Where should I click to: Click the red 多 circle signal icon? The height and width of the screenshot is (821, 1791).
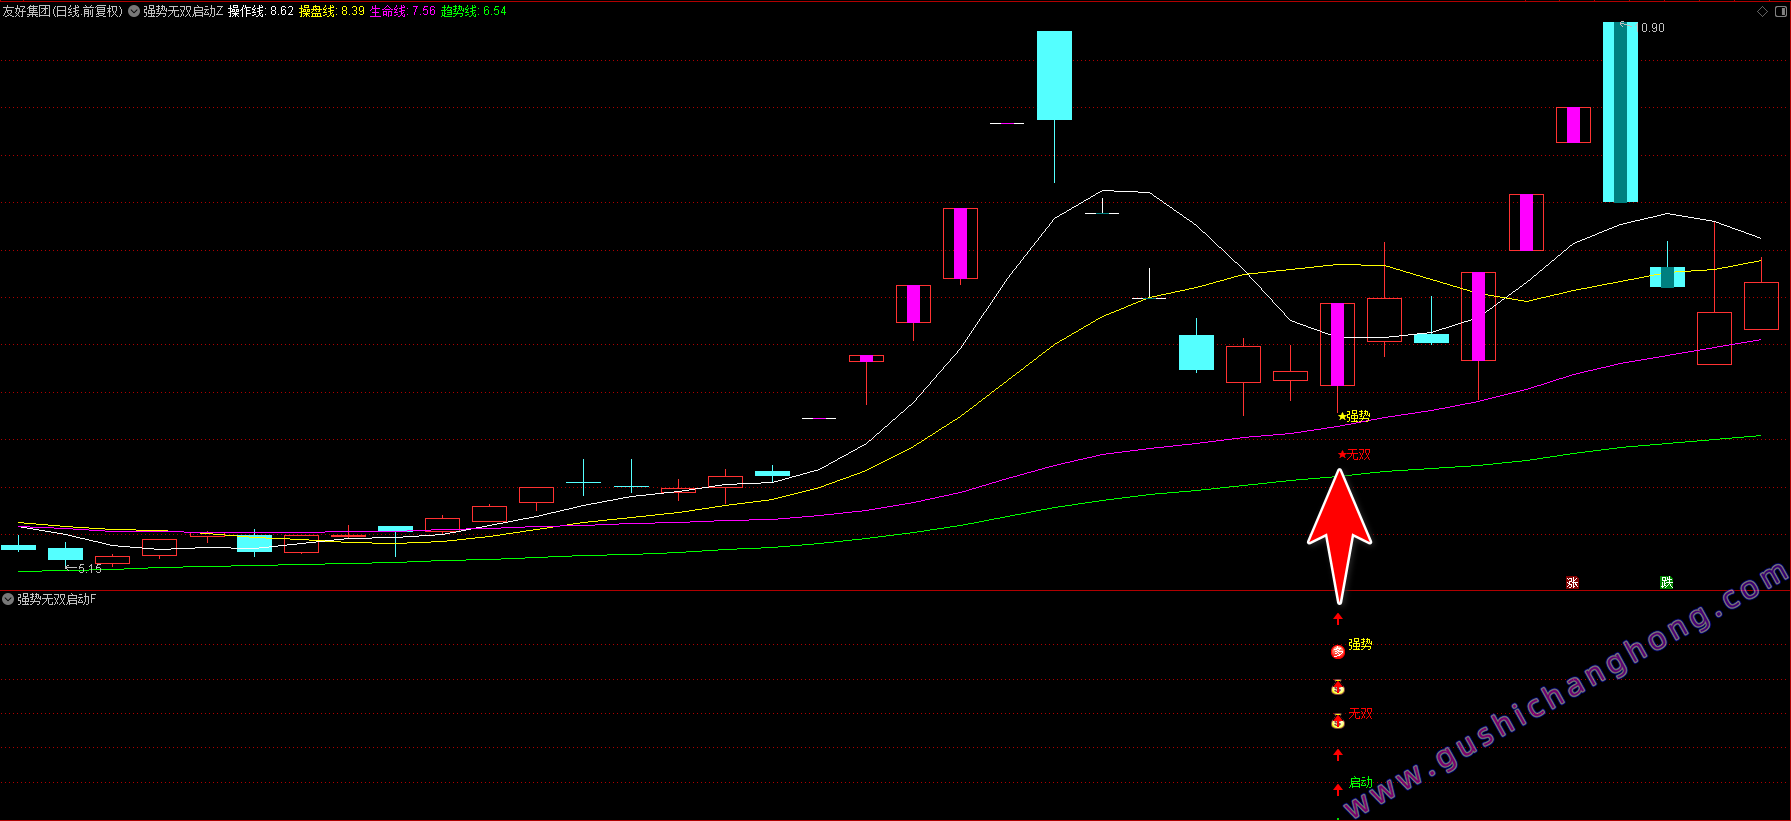coord(1338,652)
